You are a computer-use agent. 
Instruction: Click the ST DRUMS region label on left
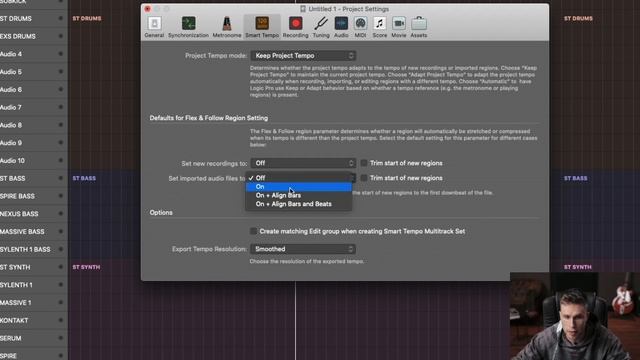[87, 18]
